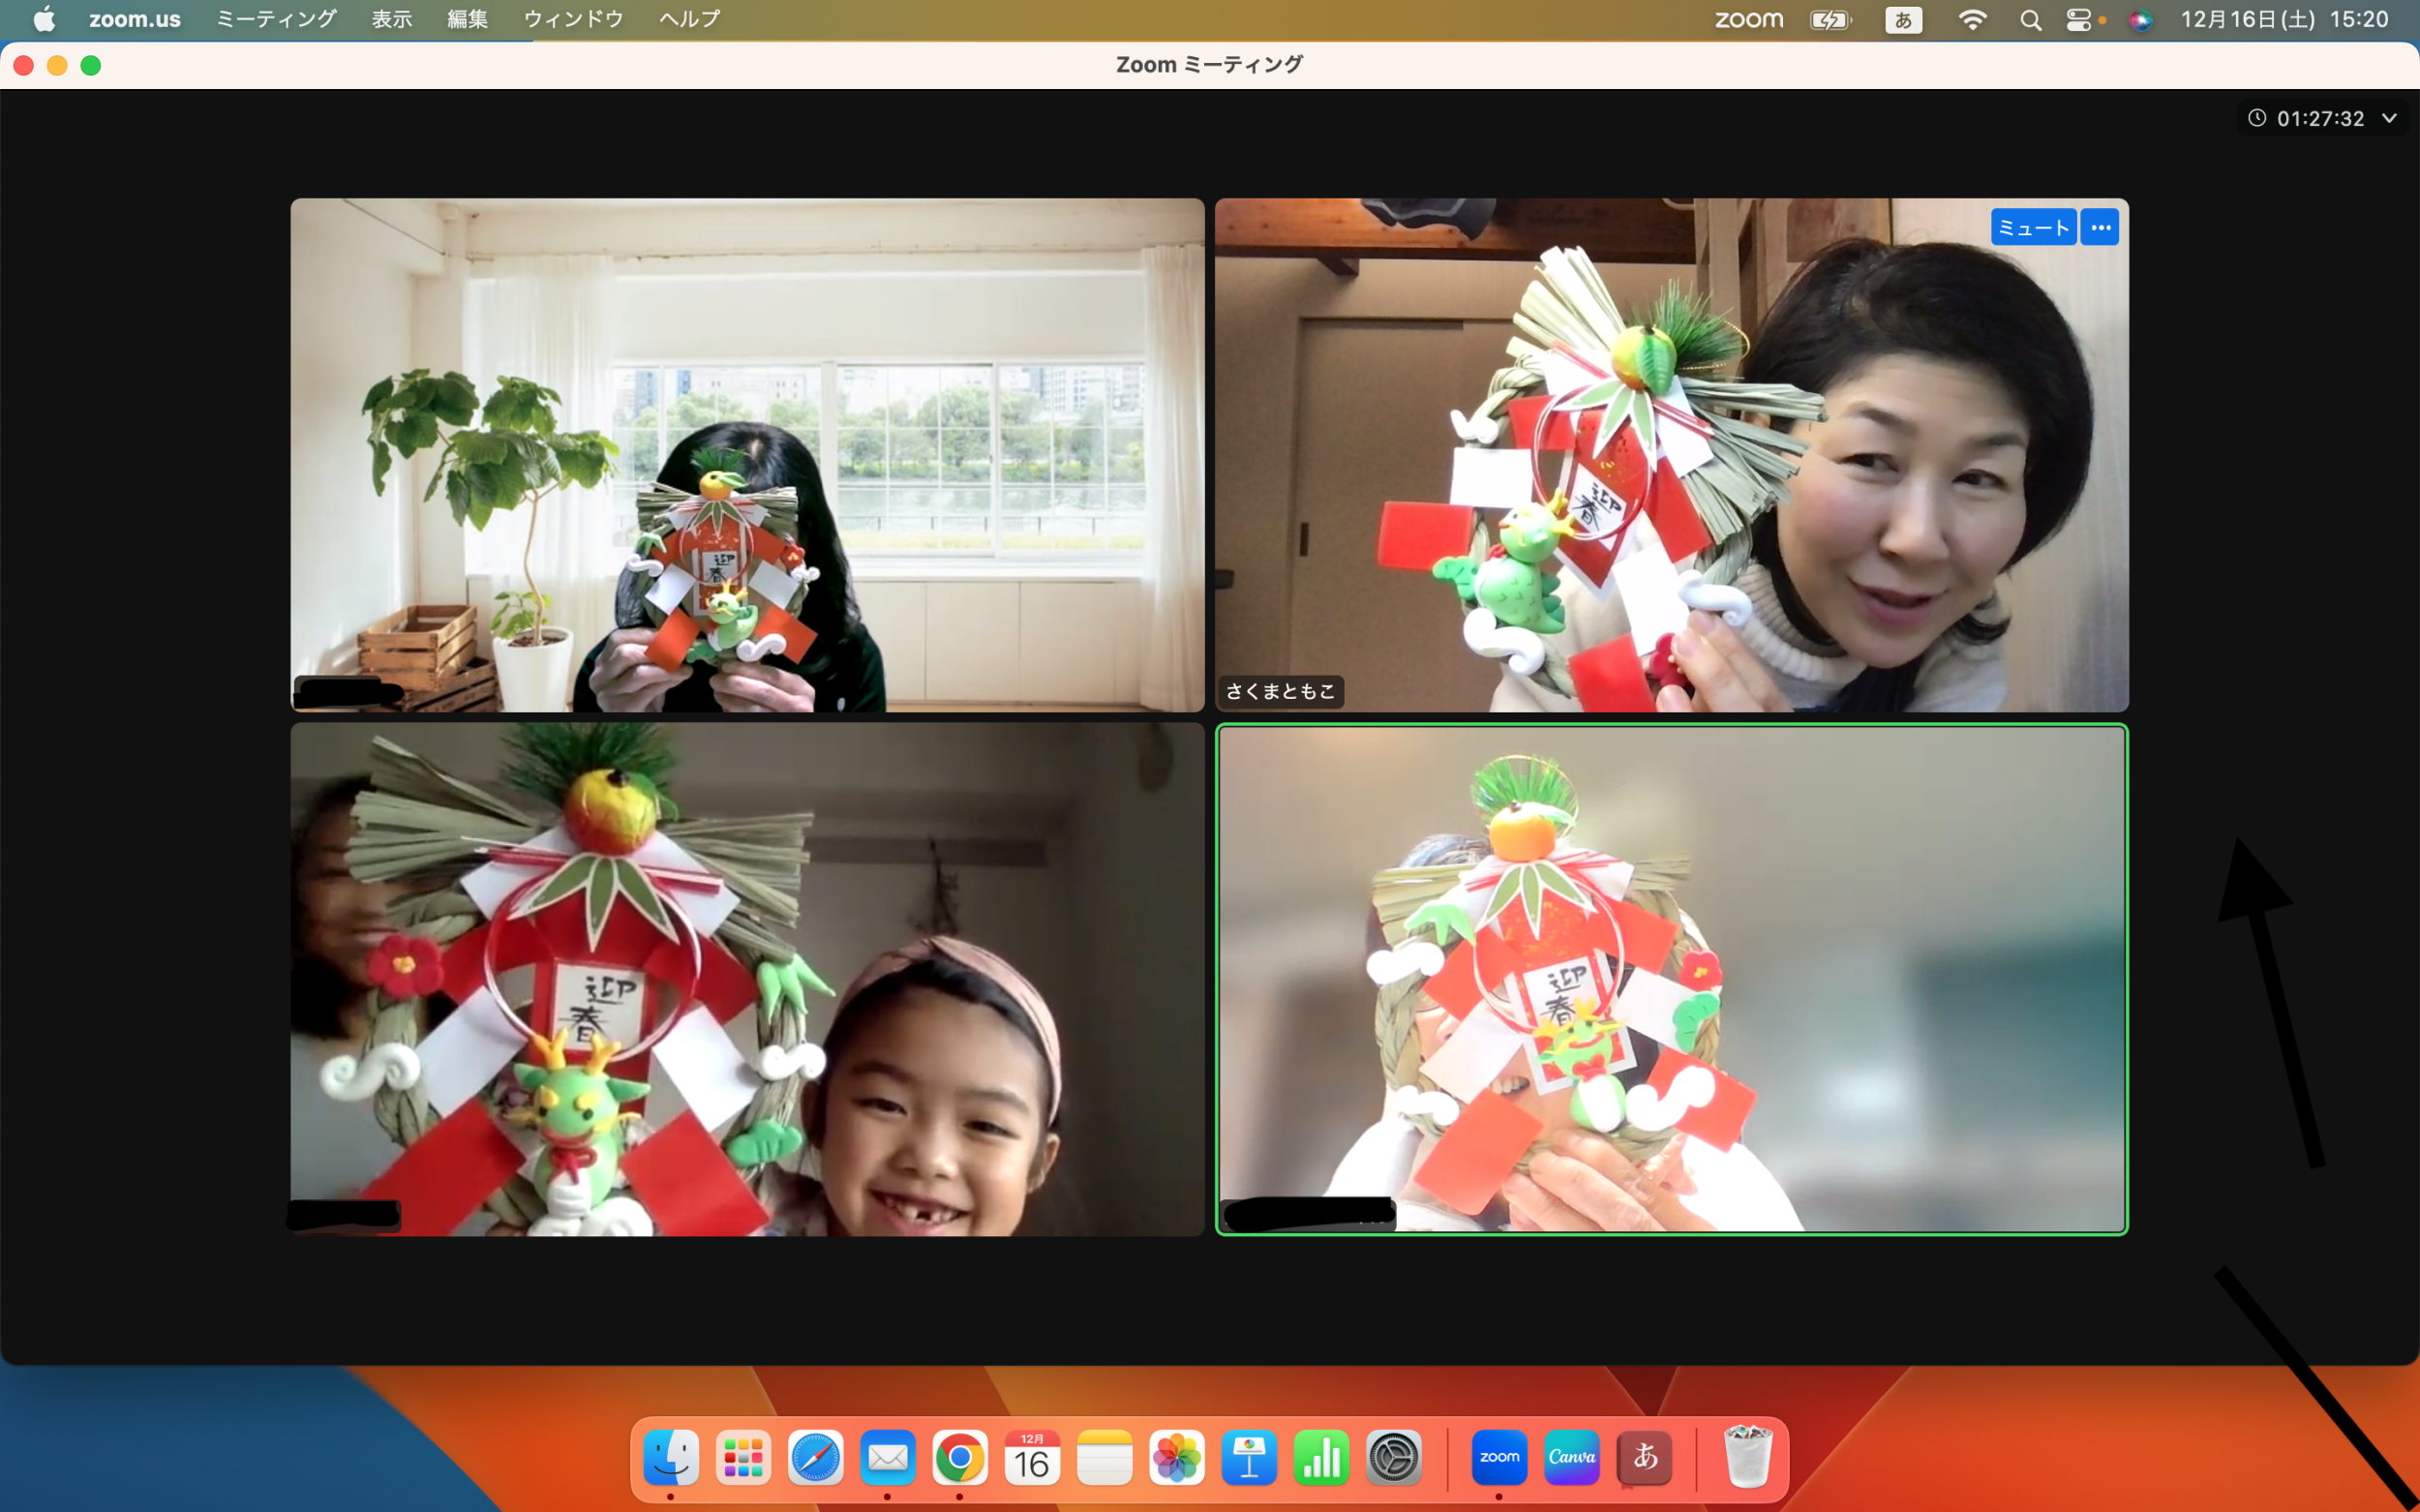Click the zoom status item in menu bar

(1749, 19)
